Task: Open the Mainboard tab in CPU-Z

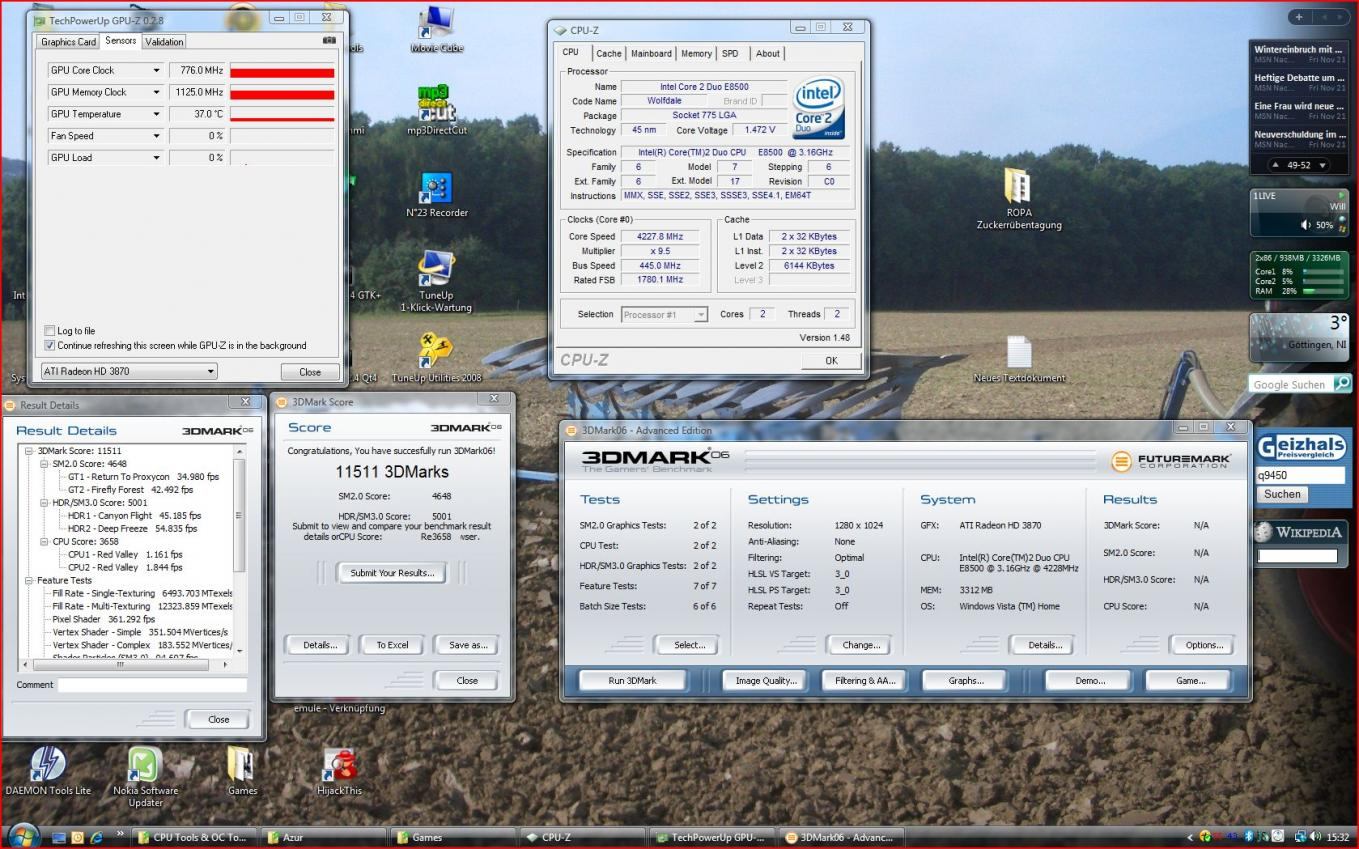Action: click(651, 54)
